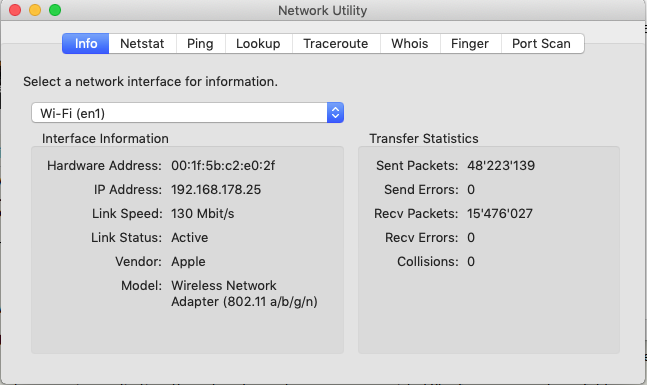Maximize the Network Utility window
This screenshot has width=647, height=385.
[x=55, y=10]
